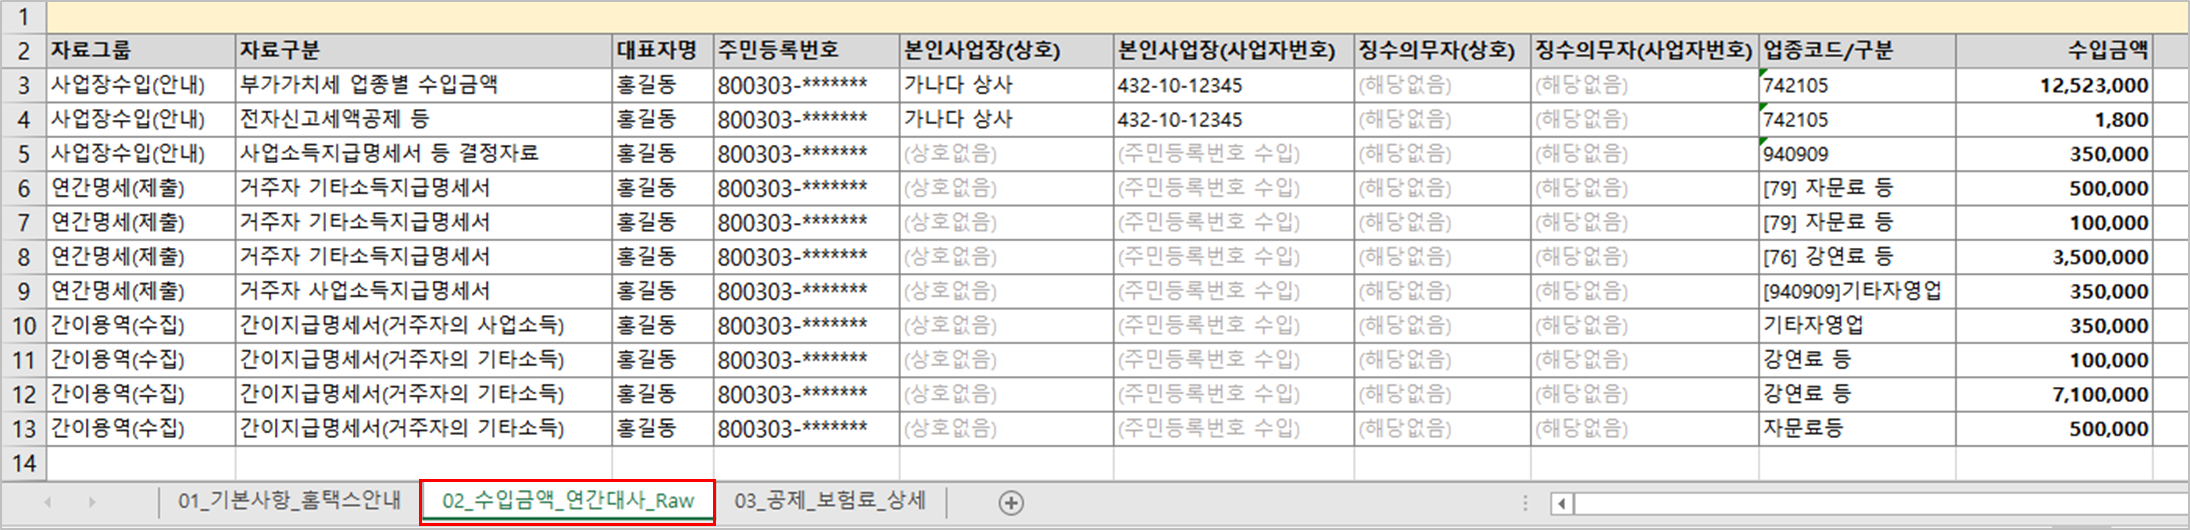
Task: Select 홍길동 cell in row 7
Action: click(663, 222)
